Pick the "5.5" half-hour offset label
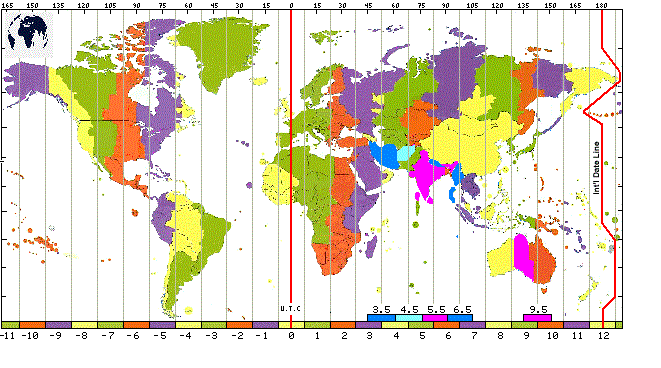This screenshot has height=368, width=661. [436, 310]
